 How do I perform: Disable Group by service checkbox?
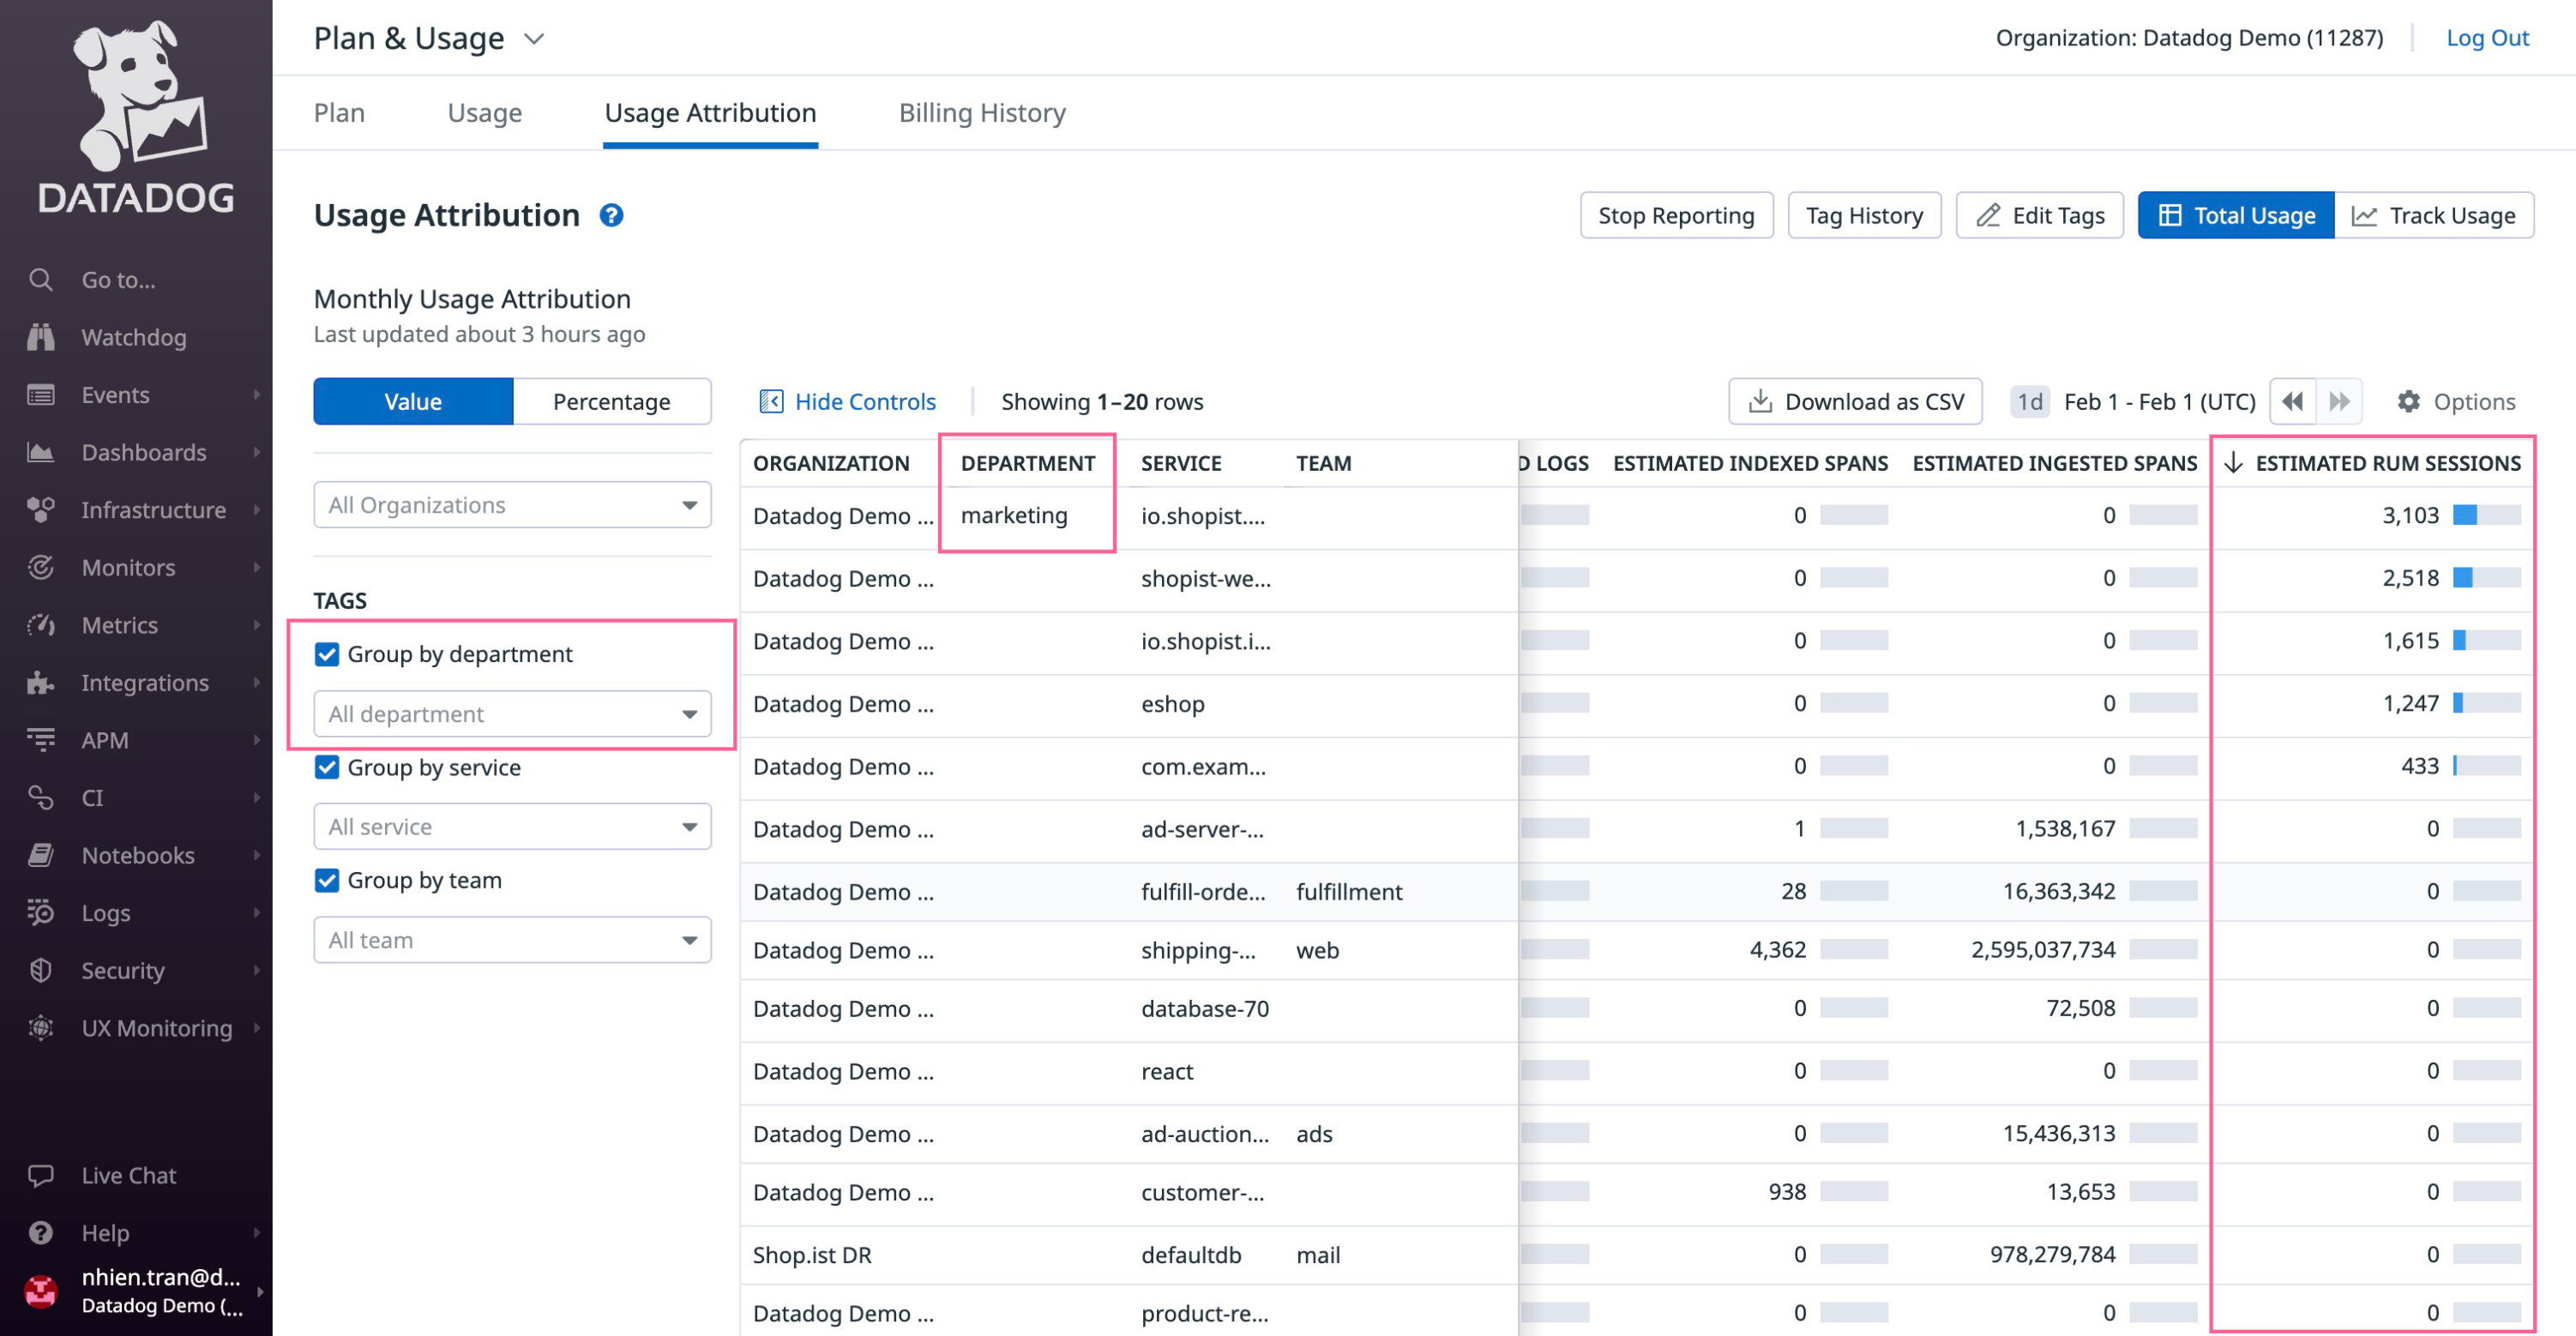(x=327, y=767)
